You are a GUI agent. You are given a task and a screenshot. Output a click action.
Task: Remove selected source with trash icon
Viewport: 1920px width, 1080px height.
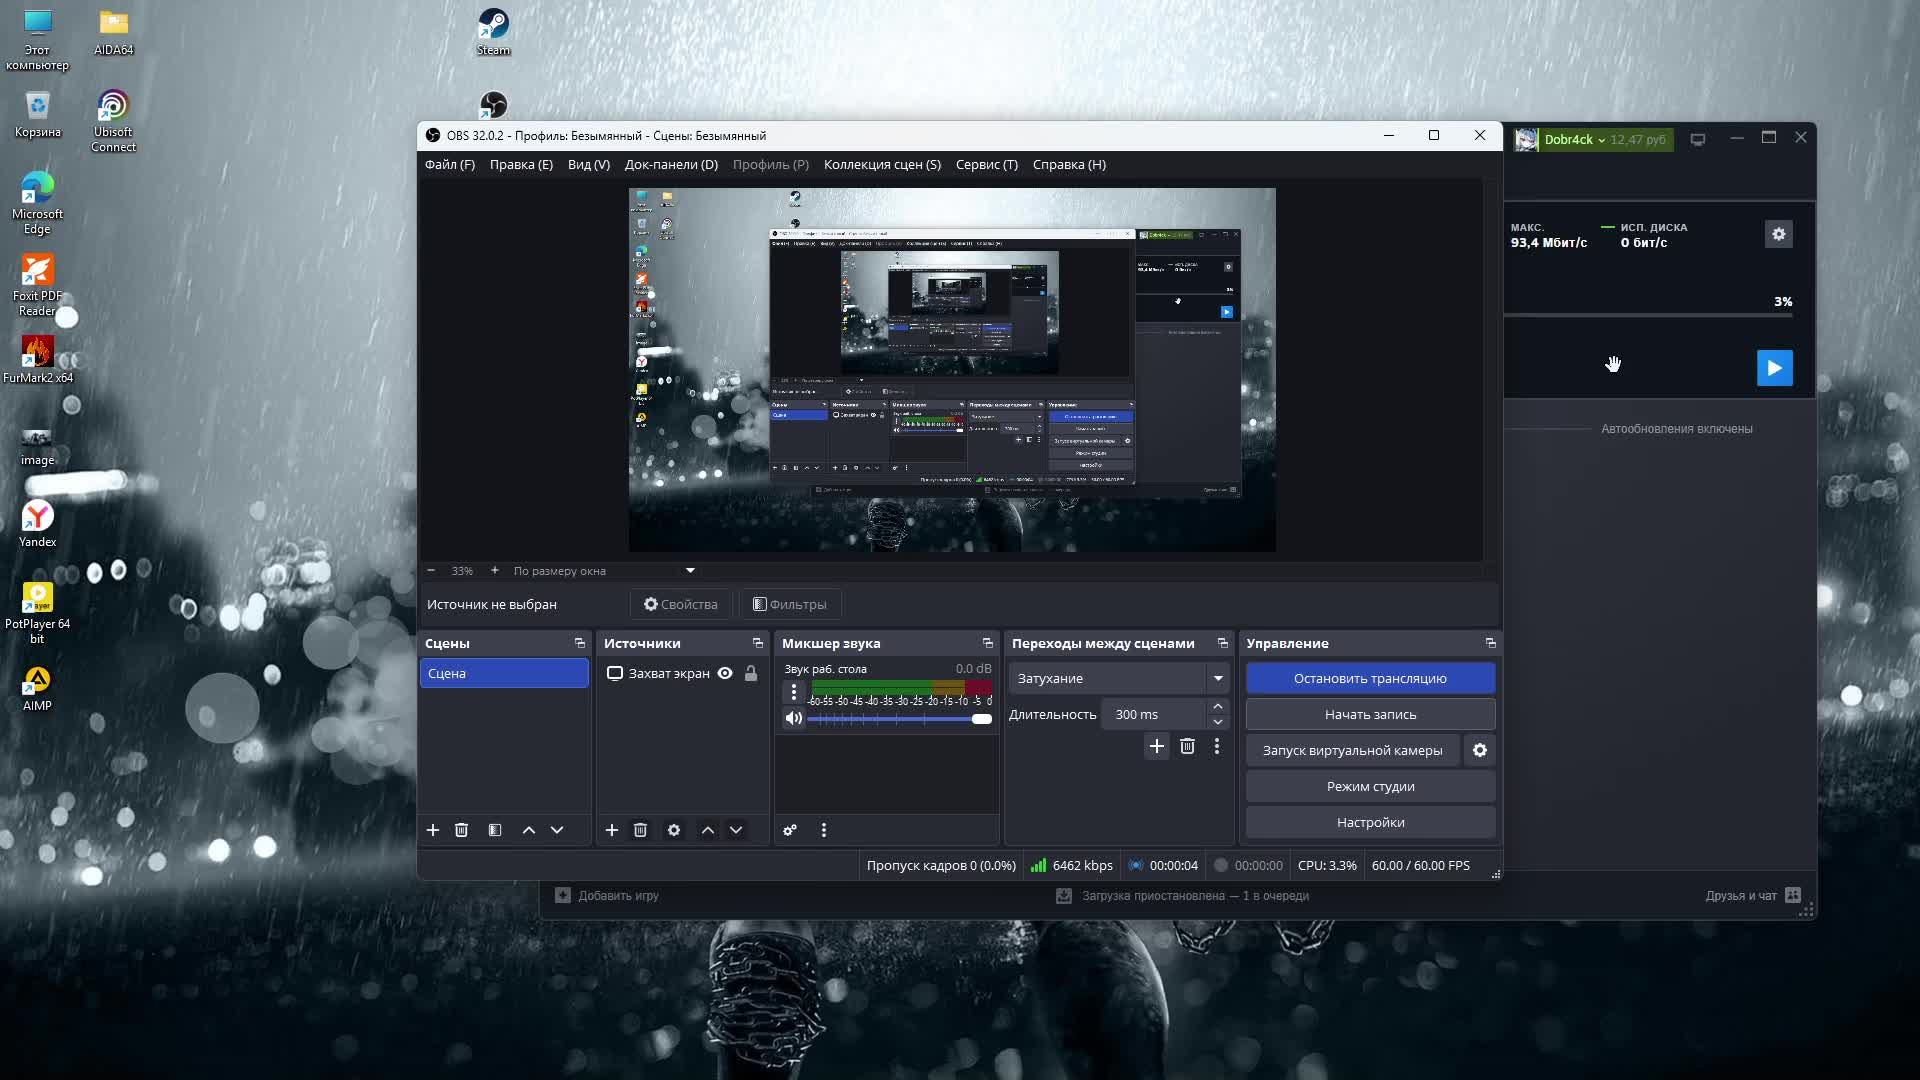[x=640, y=830]
